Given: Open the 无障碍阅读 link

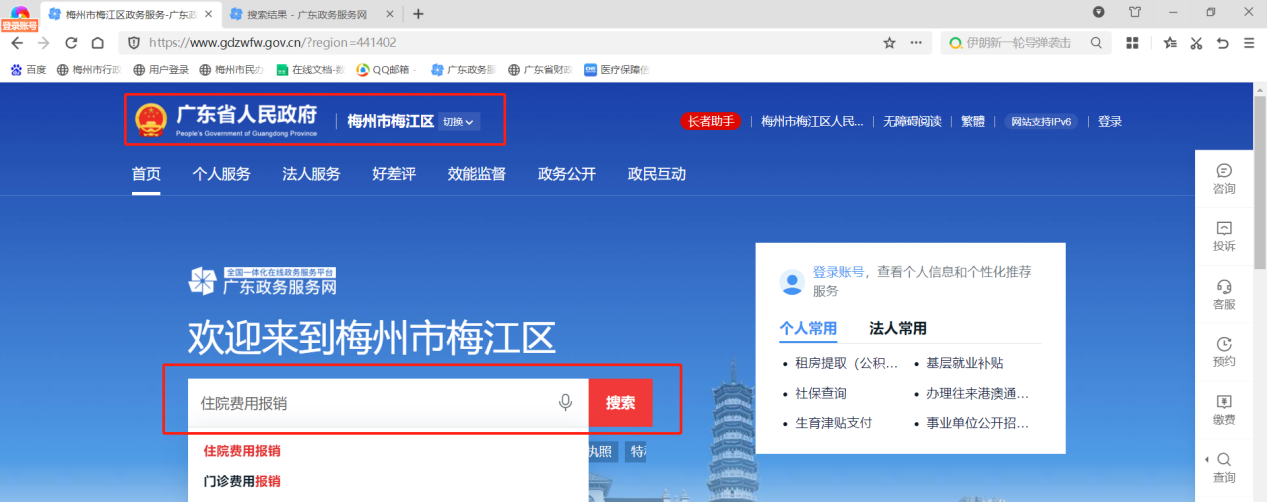Looking at the screenshot, I should 912,122.
